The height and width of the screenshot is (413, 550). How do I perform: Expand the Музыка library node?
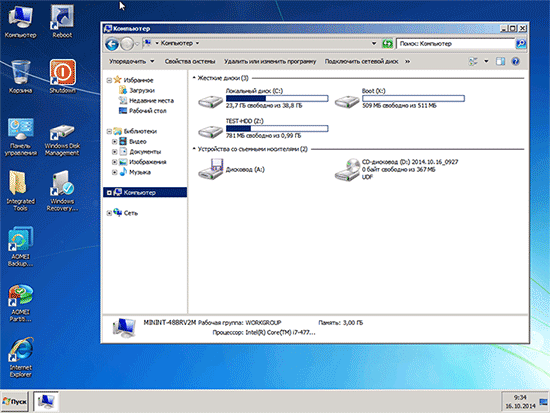coord(114,172)
